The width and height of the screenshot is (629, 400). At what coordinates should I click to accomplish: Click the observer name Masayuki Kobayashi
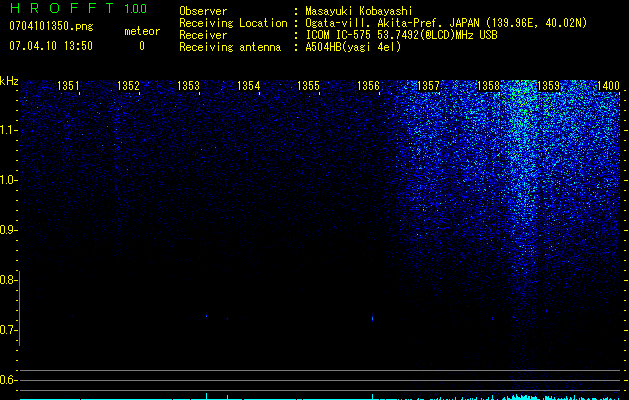pyautogui.click(x=359, y=11)
